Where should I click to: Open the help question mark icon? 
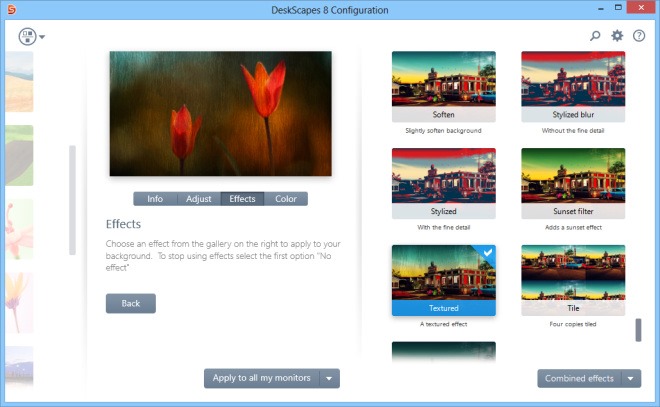pos(639,36)
